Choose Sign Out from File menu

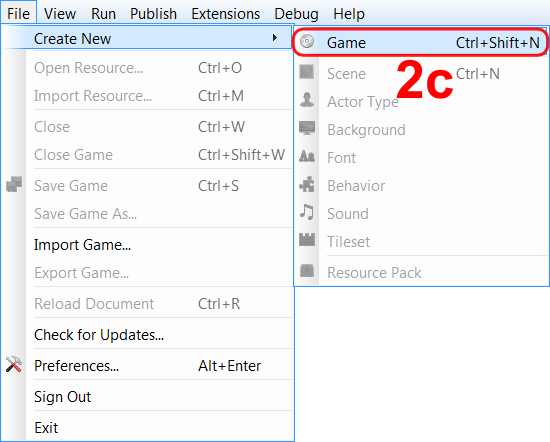147,397
